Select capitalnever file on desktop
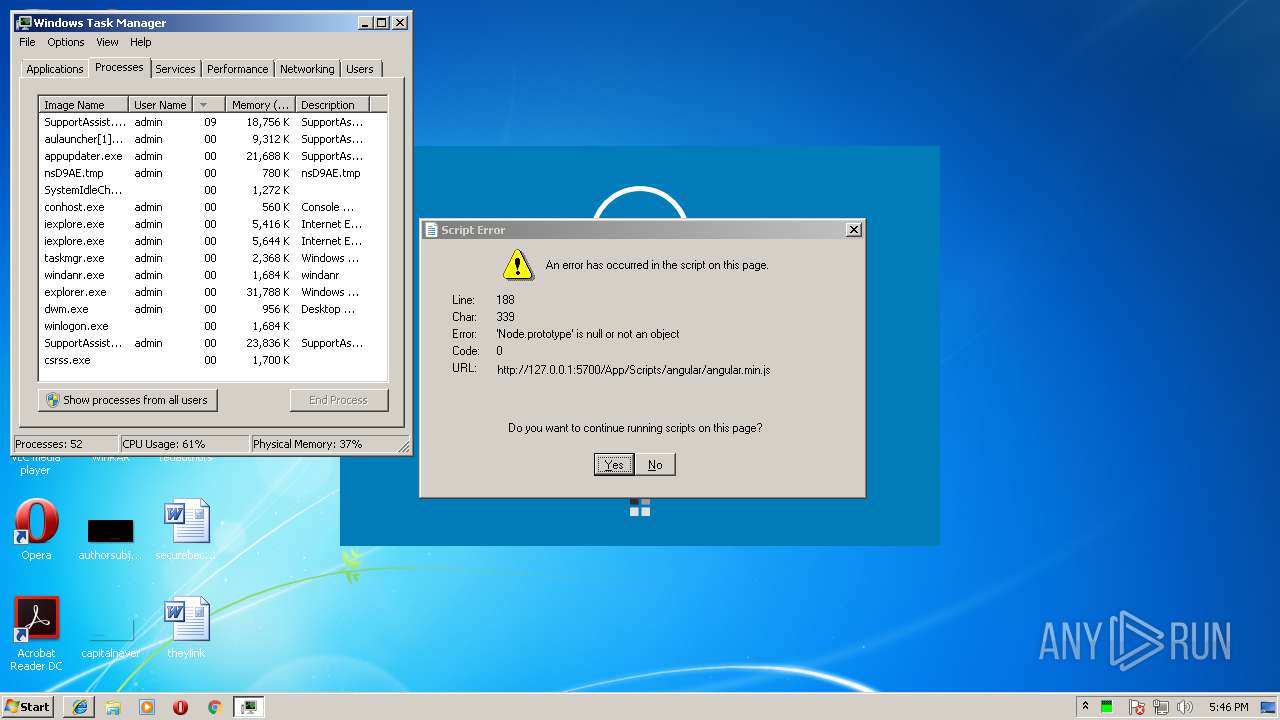Image resolution: width=1280 pixels, height=720 pixels. click(110, 638)
